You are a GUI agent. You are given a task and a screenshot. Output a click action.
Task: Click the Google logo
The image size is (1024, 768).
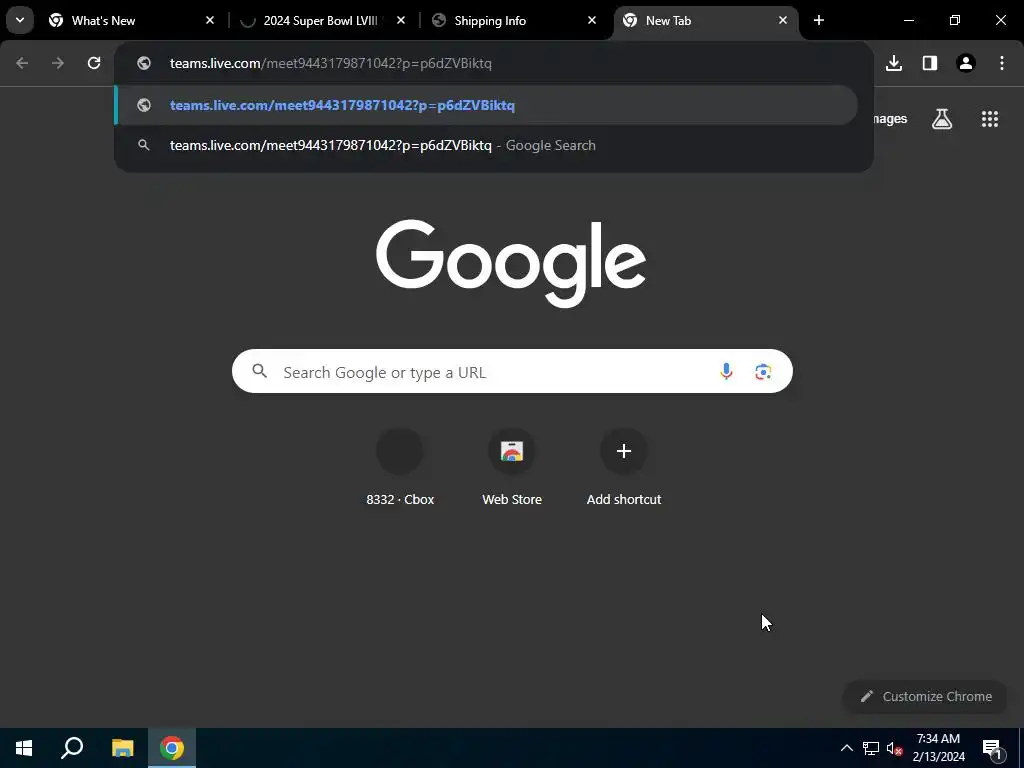click(511, 263)
